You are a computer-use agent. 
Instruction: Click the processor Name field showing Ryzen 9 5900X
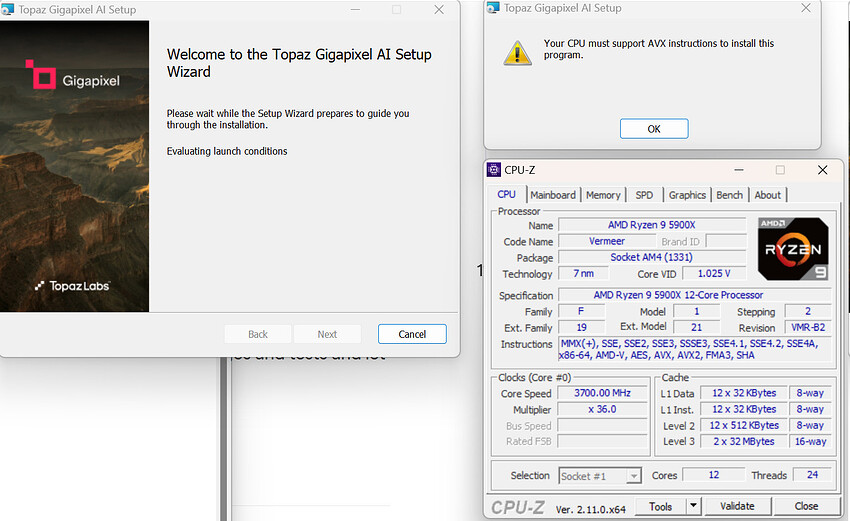tap(651, 225)
